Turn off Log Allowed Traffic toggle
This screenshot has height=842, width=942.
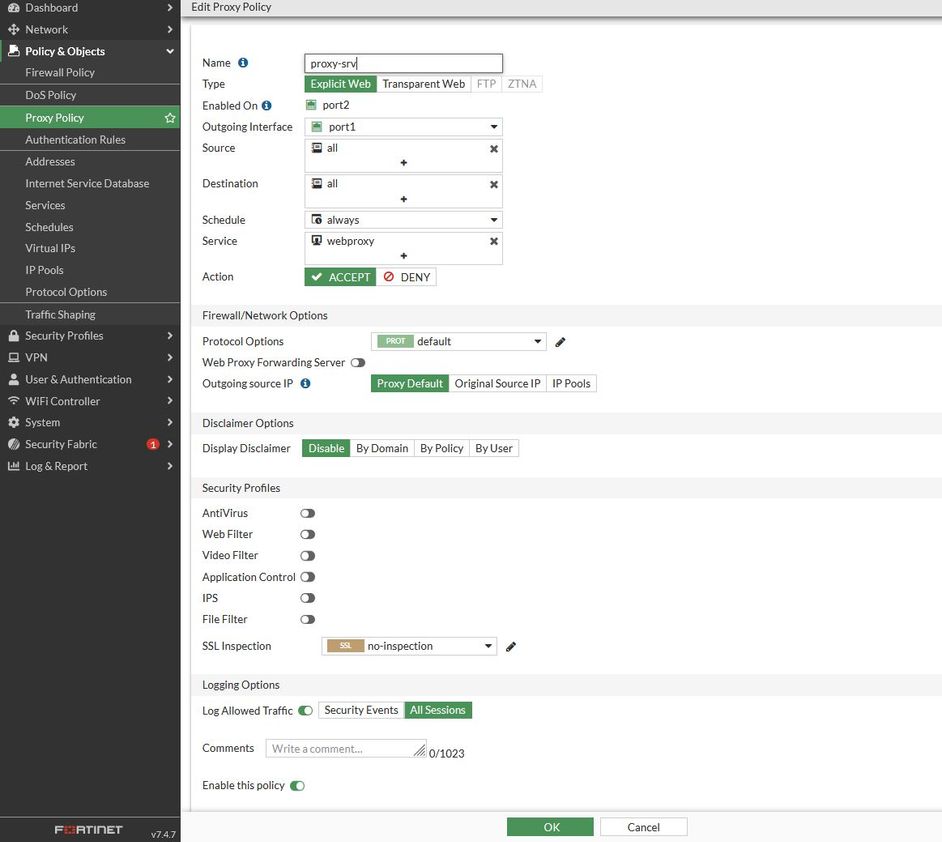pos(305,710)
